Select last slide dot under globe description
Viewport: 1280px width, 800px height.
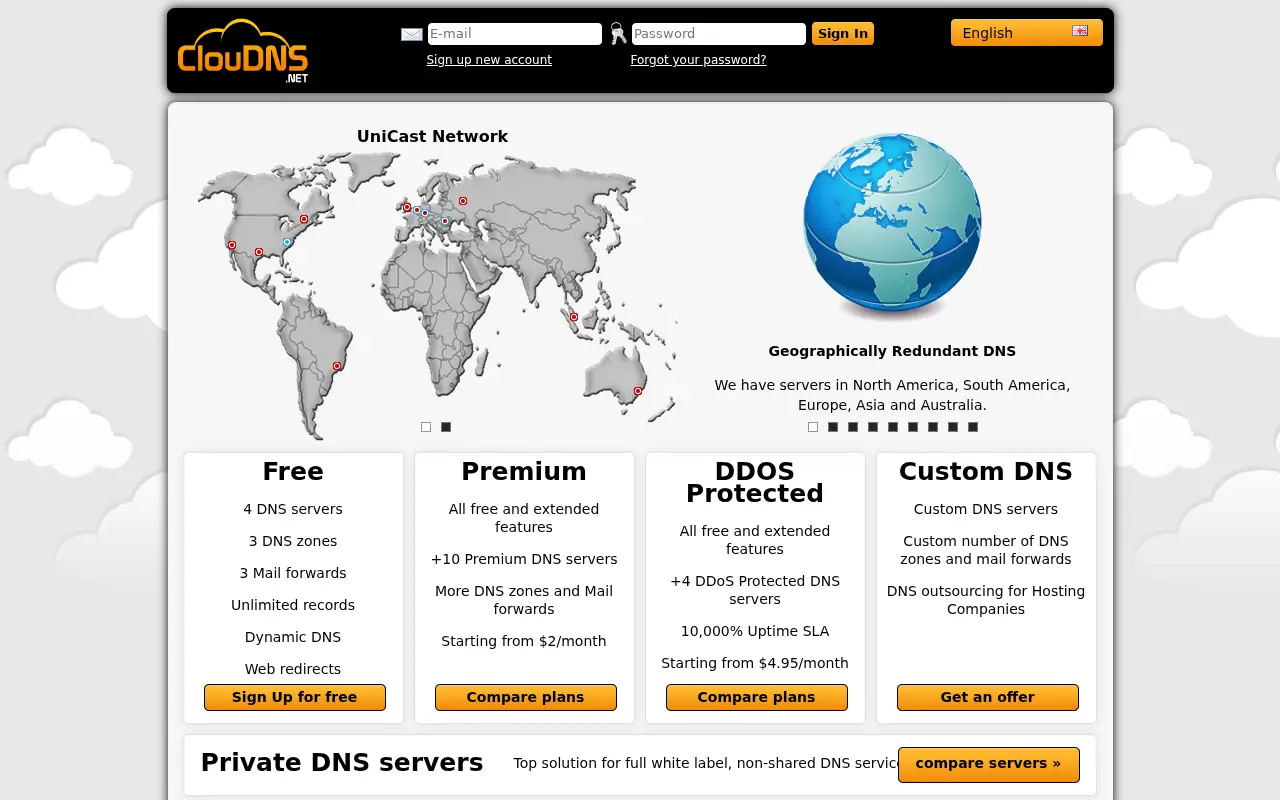point(973,427)
